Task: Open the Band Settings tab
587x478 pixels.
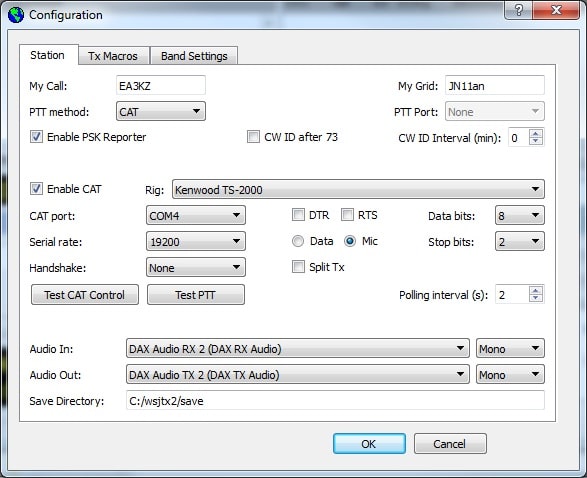Action: pyautogui.click(x=194, y=56)
